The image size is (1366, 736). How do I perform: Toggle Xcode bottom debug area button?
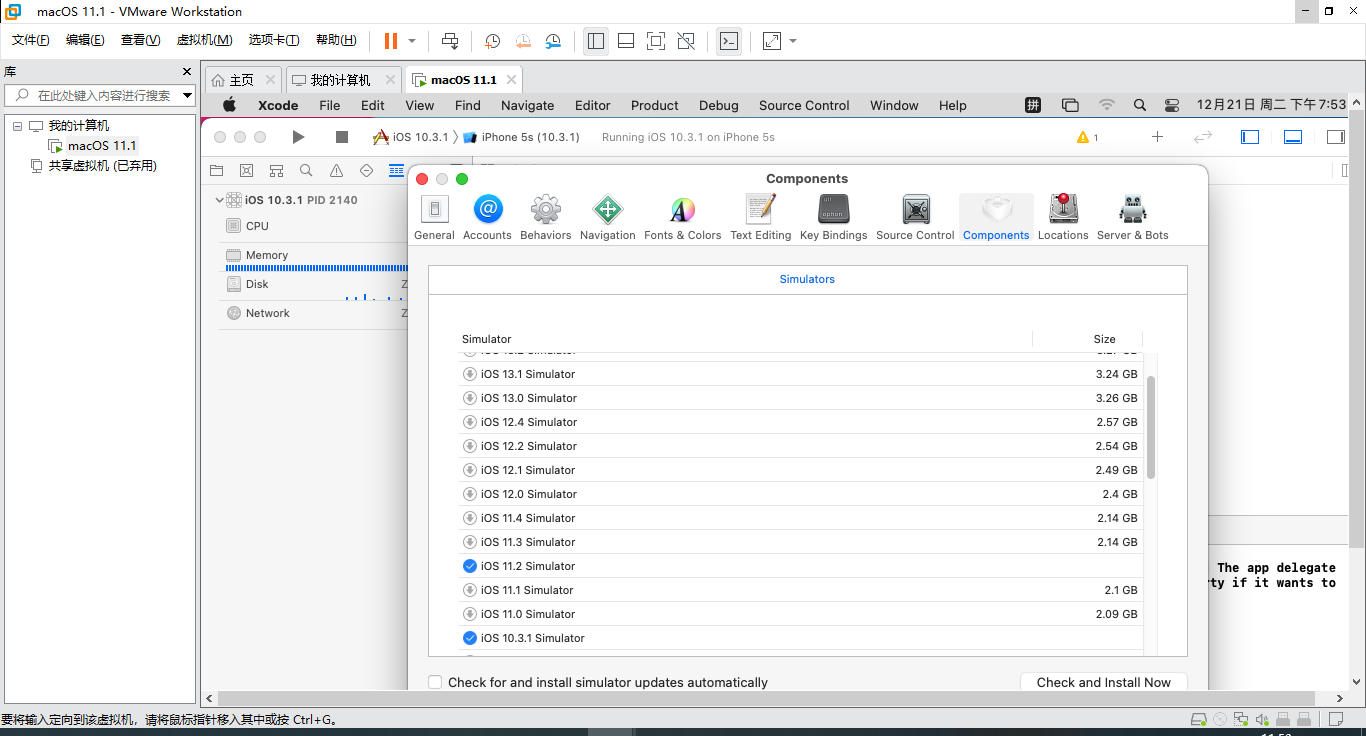pos(1293,137)
